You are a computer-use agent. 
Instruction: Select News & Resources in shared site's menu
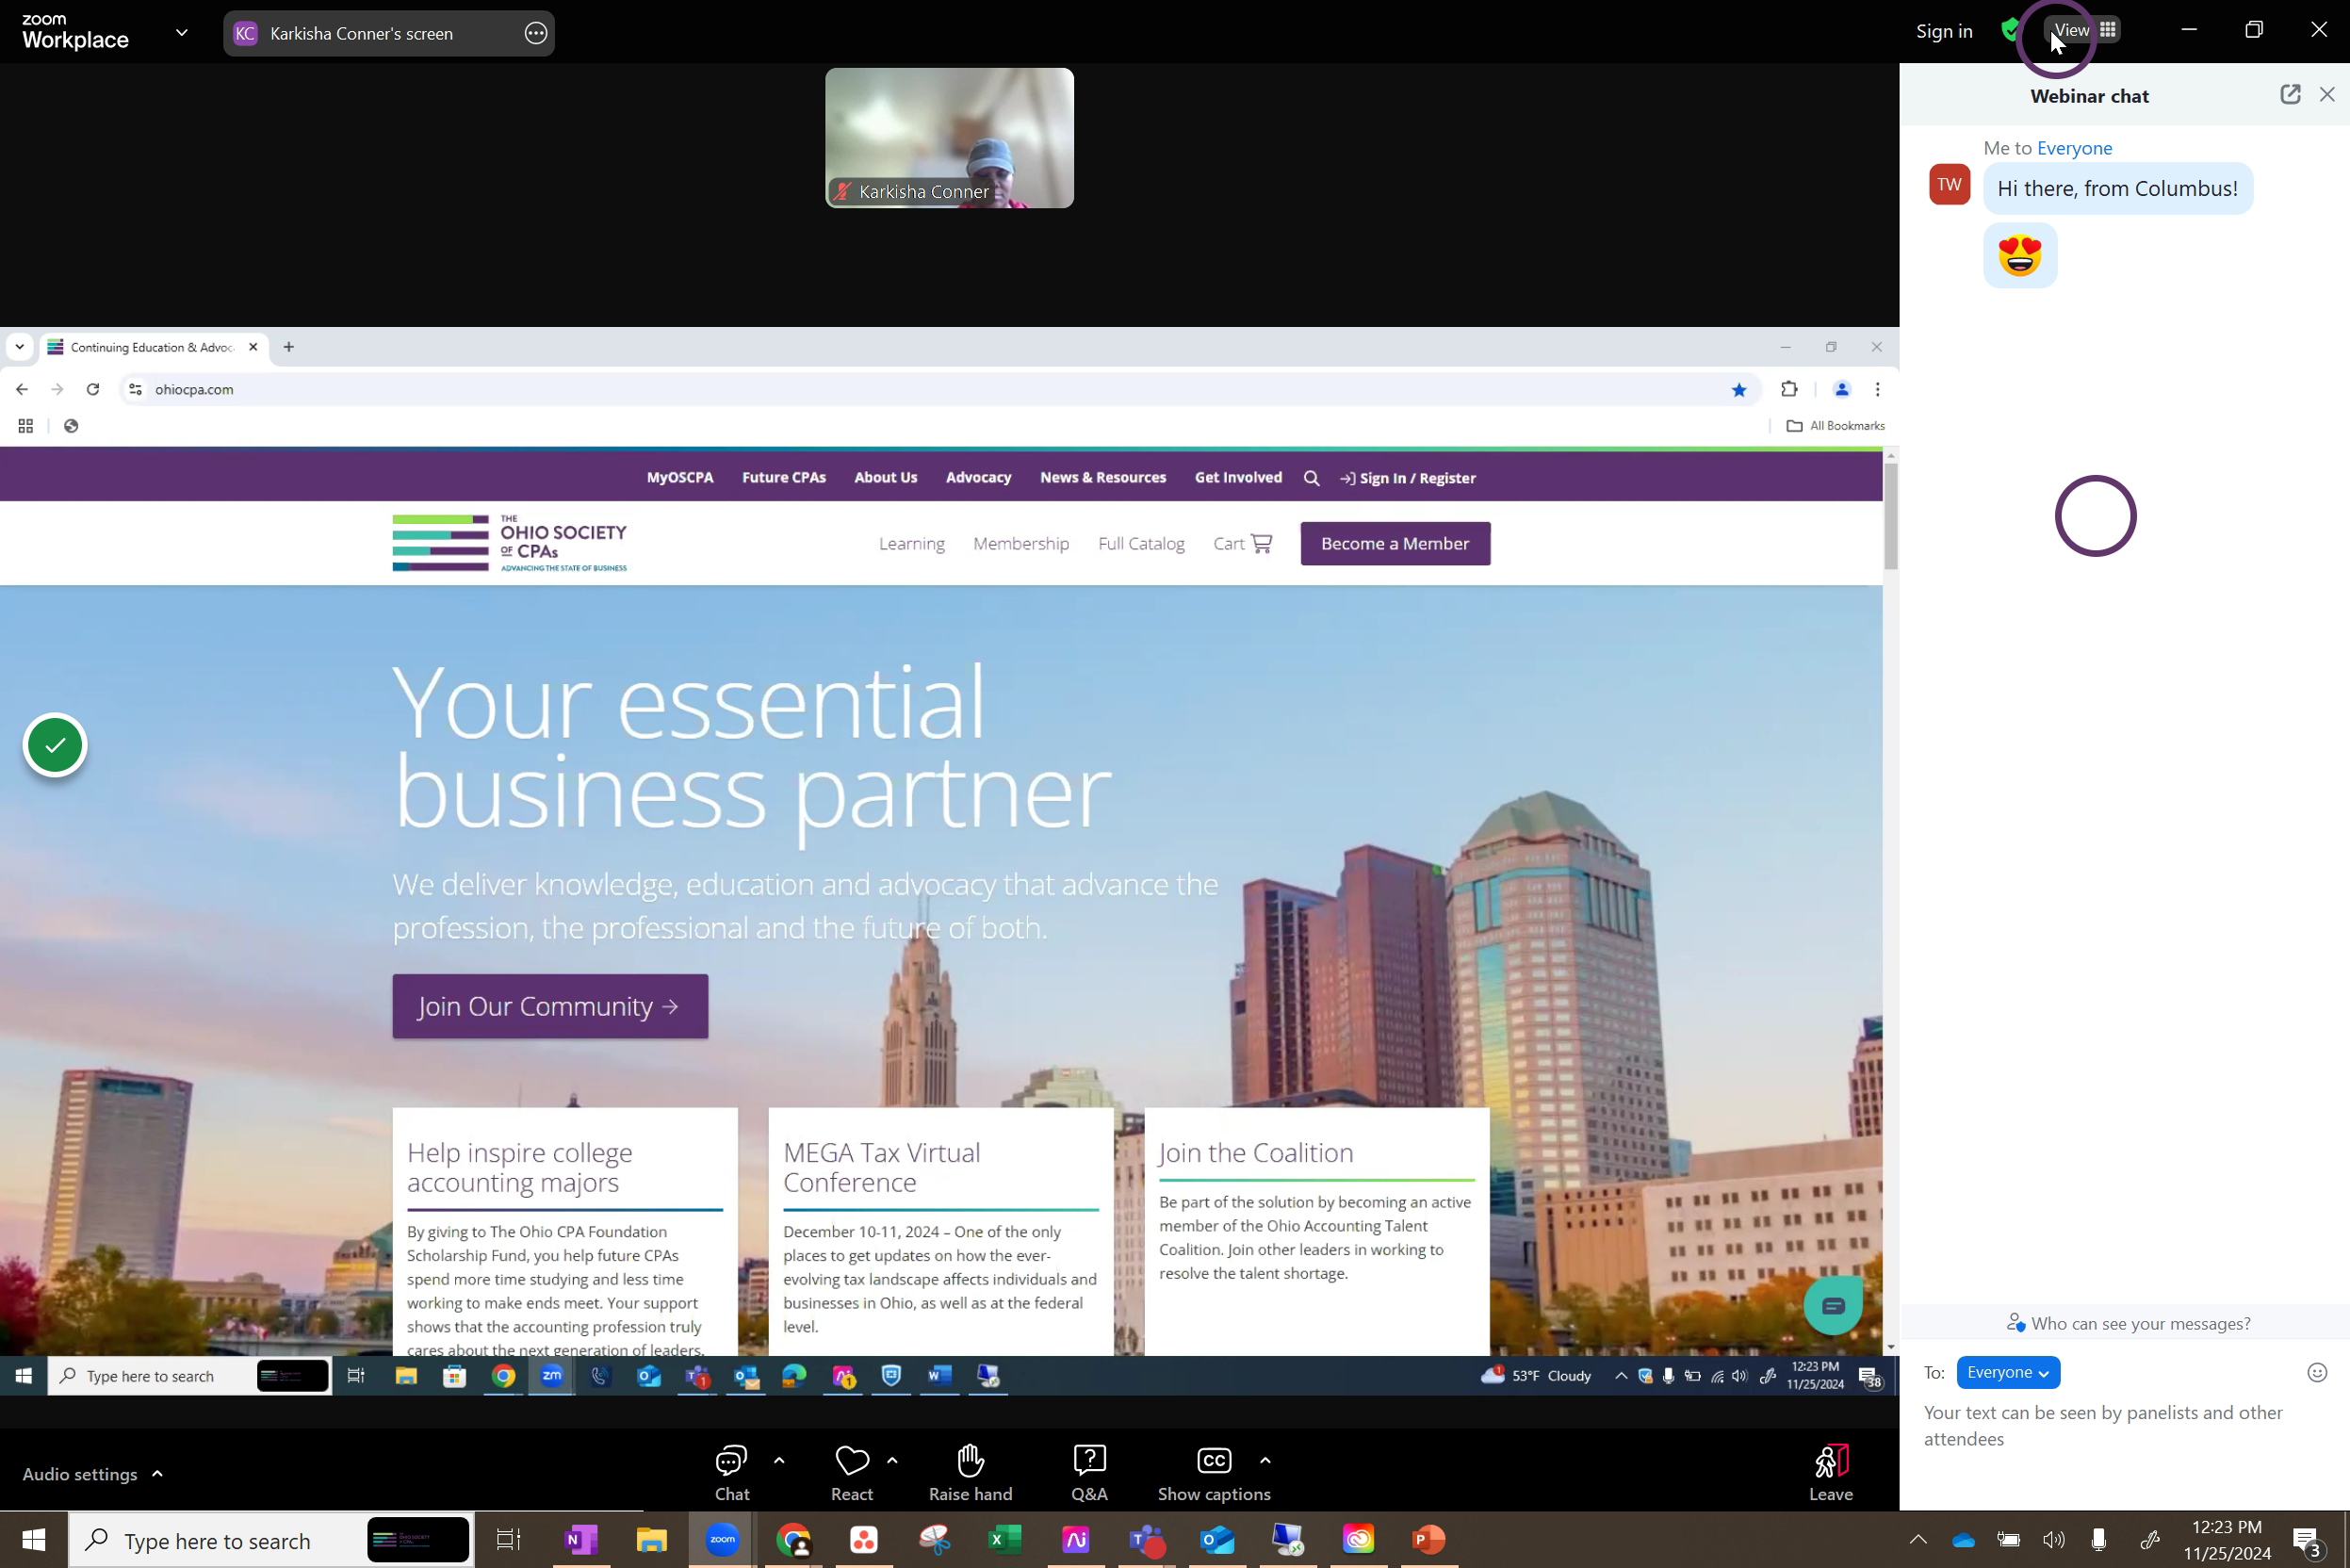(1102, 477)
